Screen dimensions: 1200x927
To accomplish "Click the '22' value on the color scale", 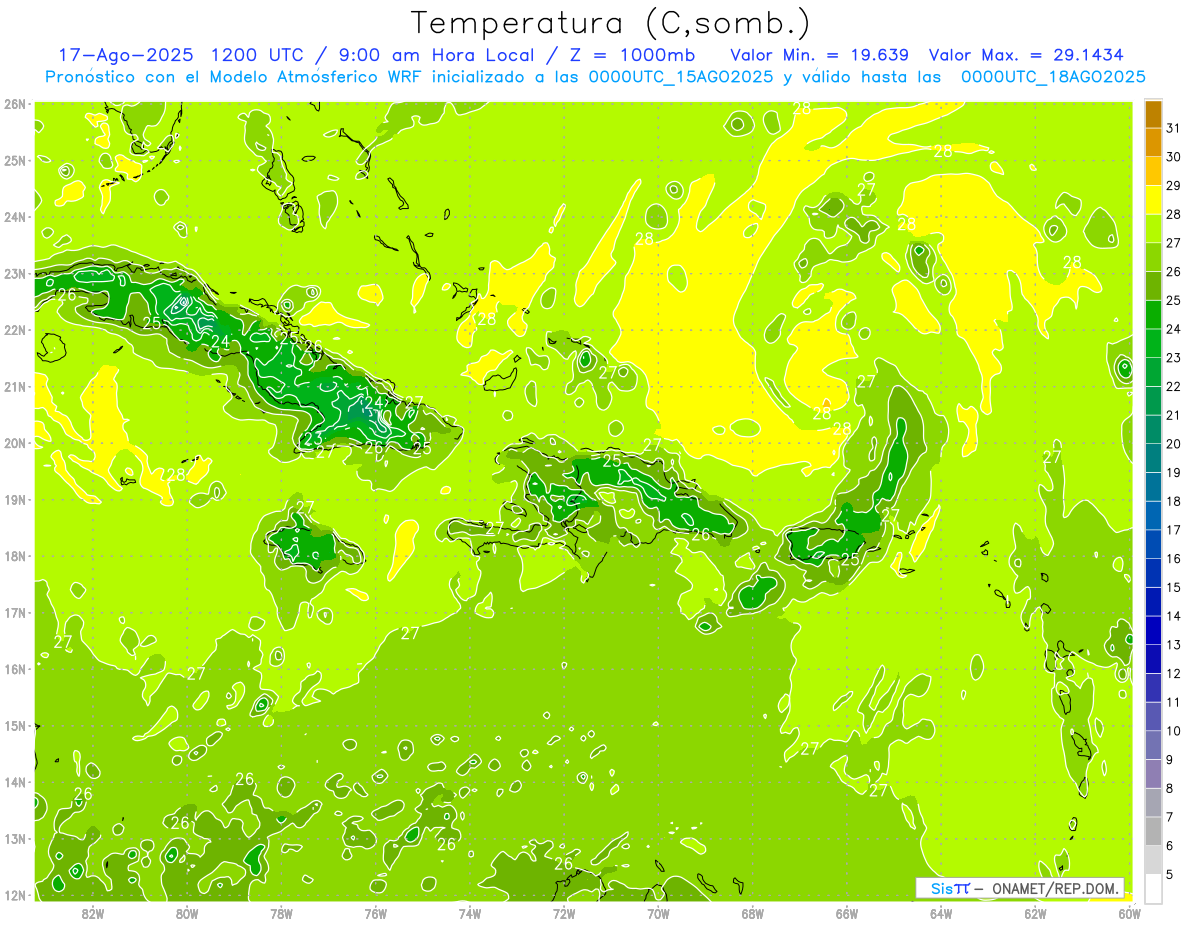I will 1174,387.
